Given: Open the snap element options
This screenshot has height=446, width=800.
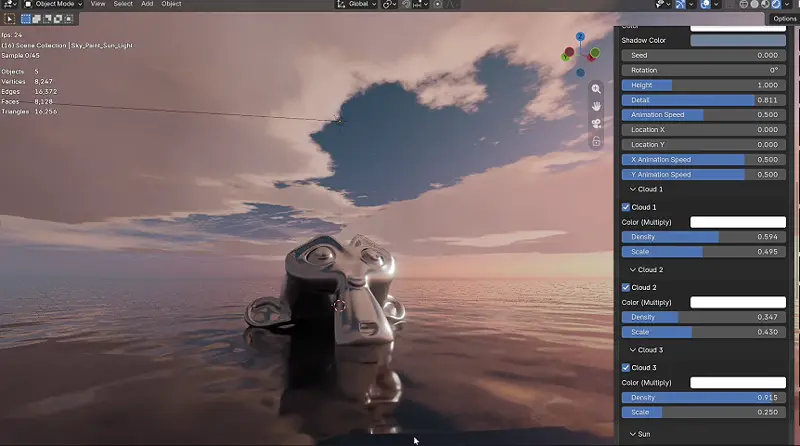Looking at the screenshot, I should tap(420, 4).
